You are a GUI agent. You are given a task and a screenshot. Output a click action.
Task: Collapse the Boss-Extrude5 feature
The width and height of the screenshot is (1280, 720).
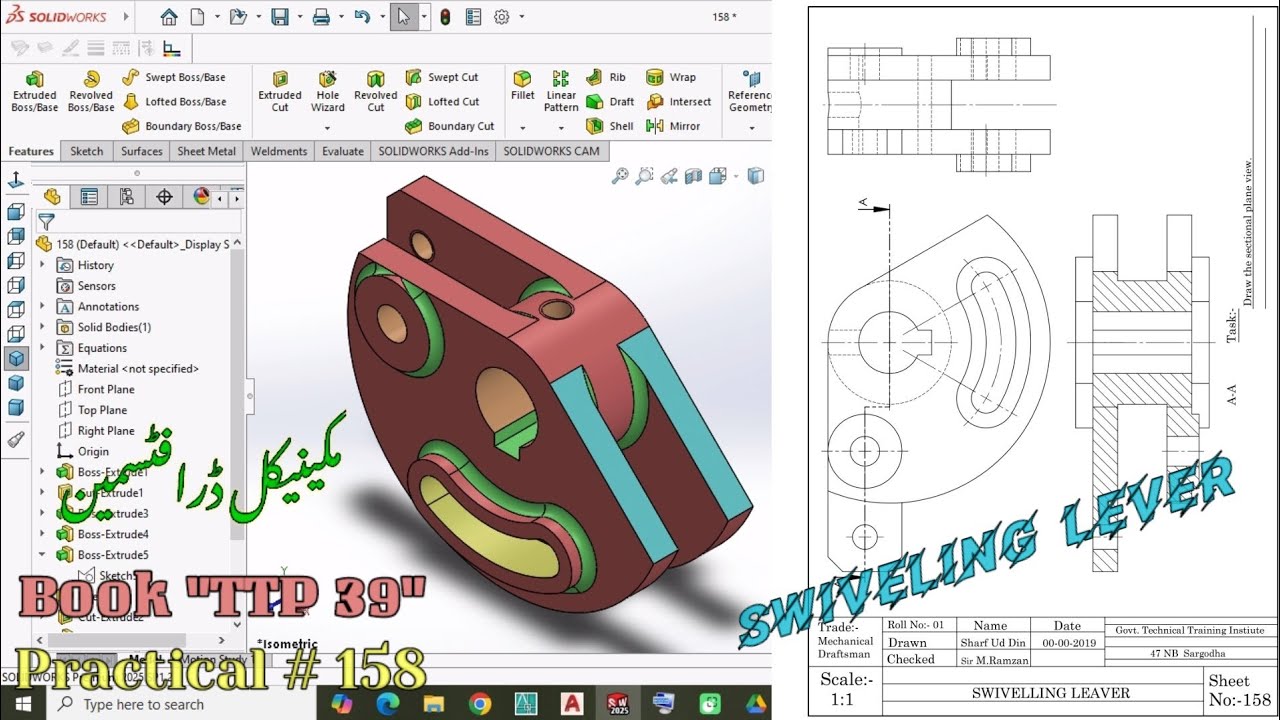pyautogui.click(x=42, y=554)
